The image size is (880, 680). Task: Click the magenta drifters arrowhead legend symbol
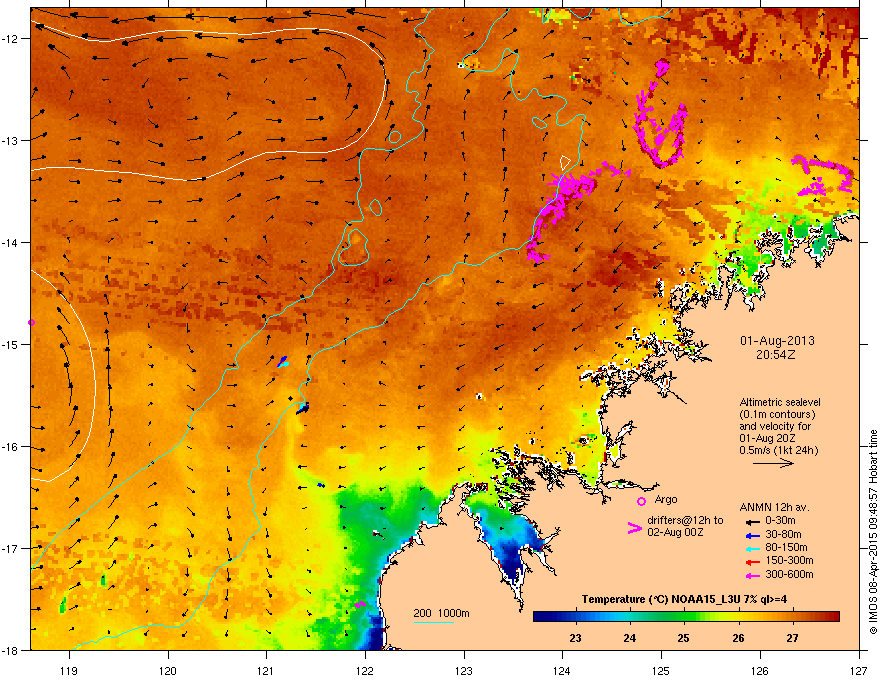click(634, 527)
